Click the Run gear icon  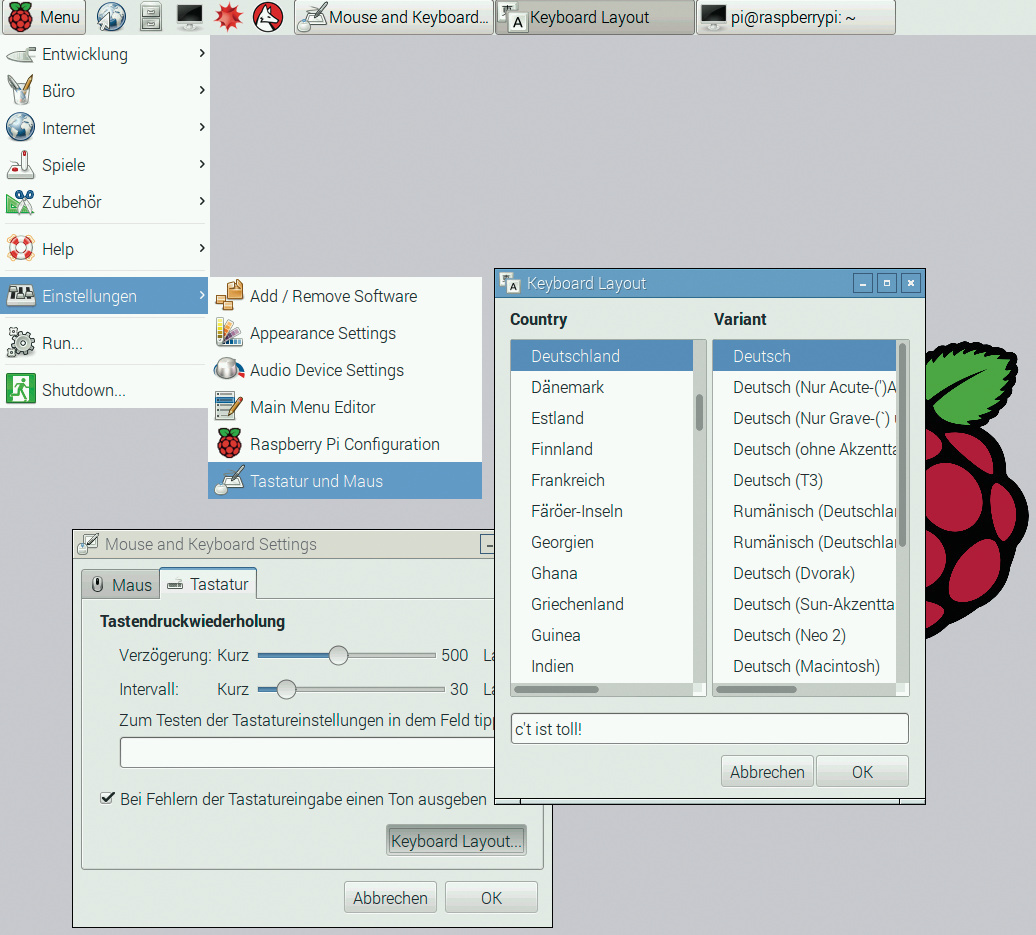point(20,343)
